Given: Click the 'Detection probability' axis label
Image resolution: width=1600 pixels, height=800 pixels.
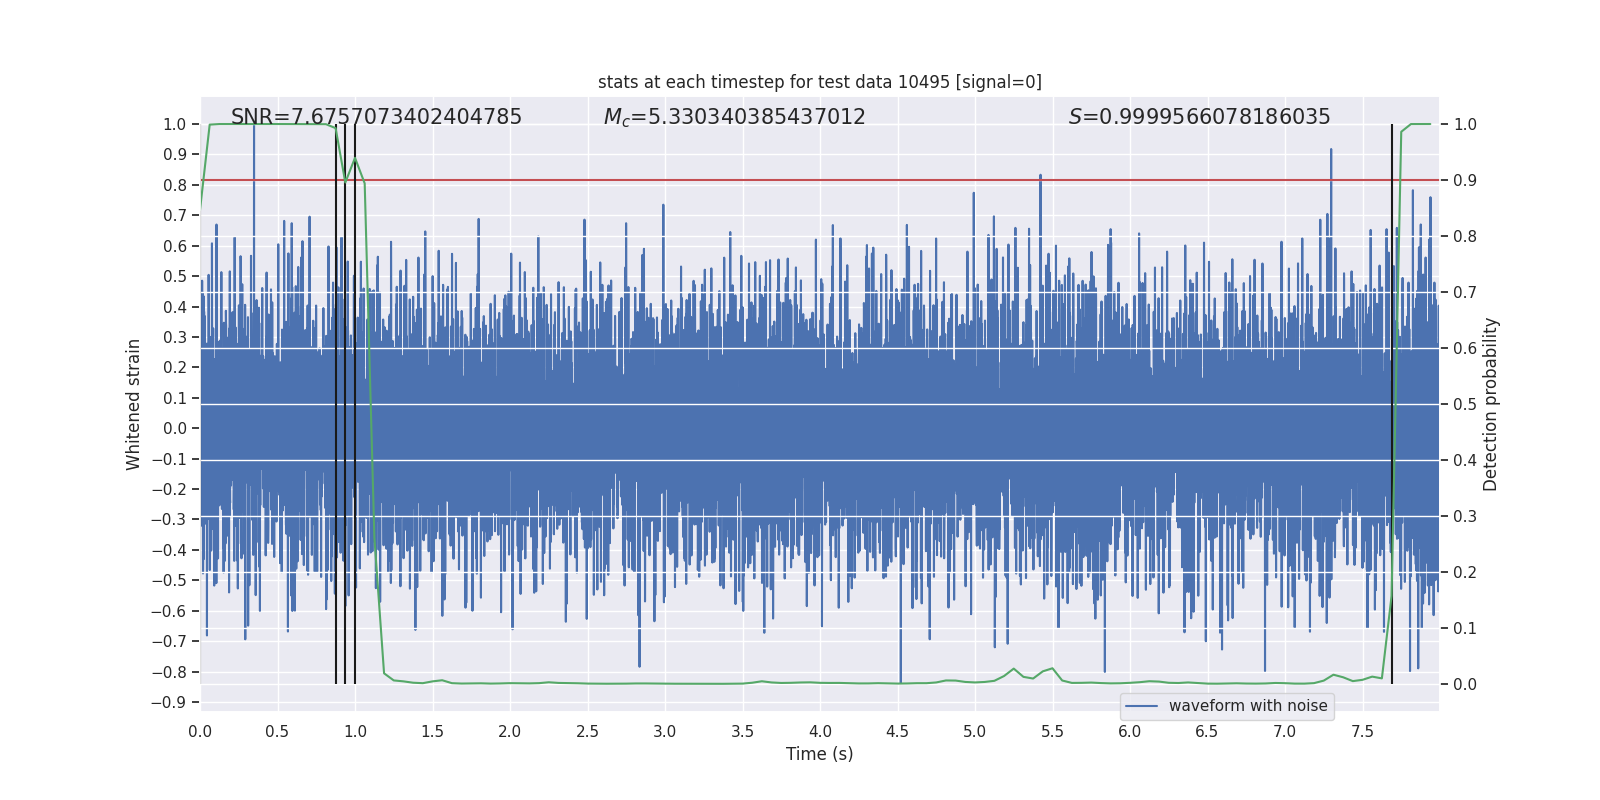Looking at the screenshot, I should (1490, 404).
